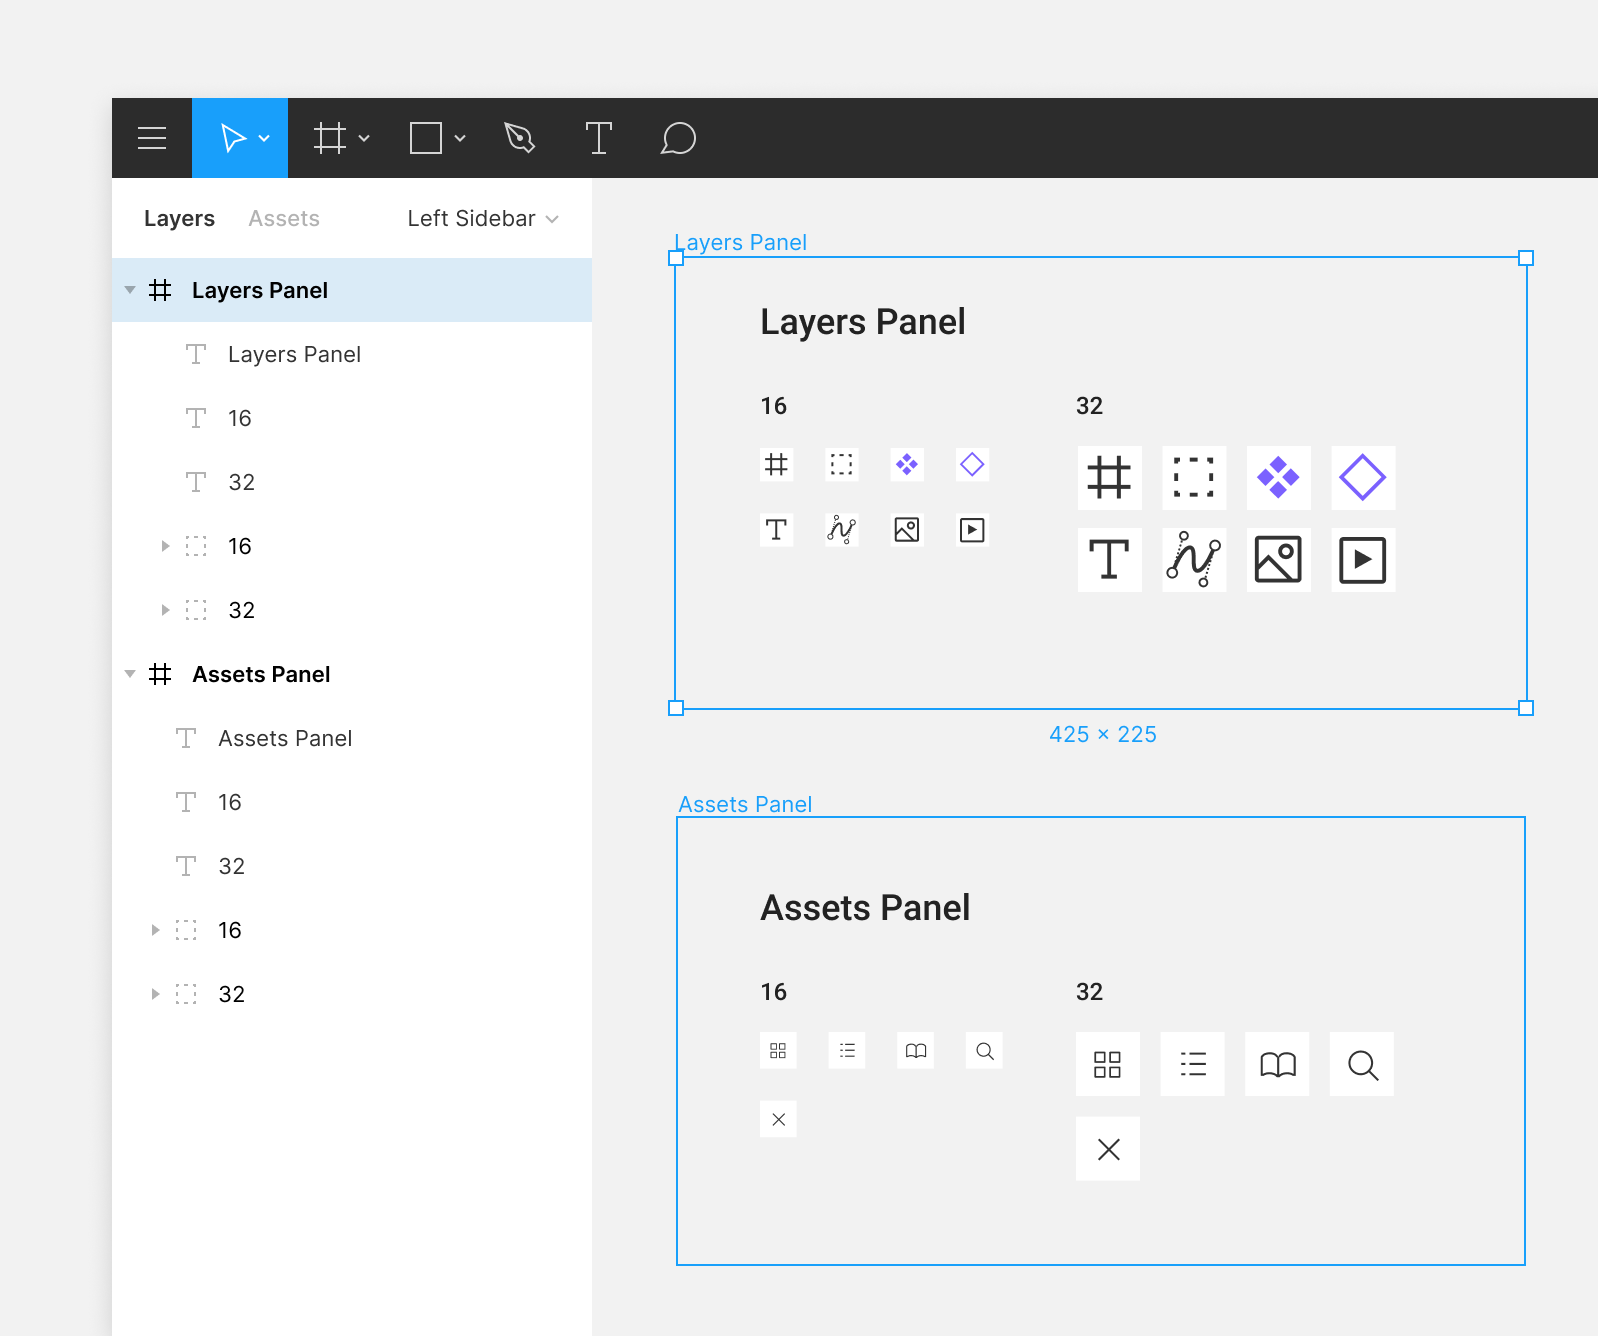Open the hamburger main menu
Screen dimensions: 1598x1336
[x=152, y=138]
